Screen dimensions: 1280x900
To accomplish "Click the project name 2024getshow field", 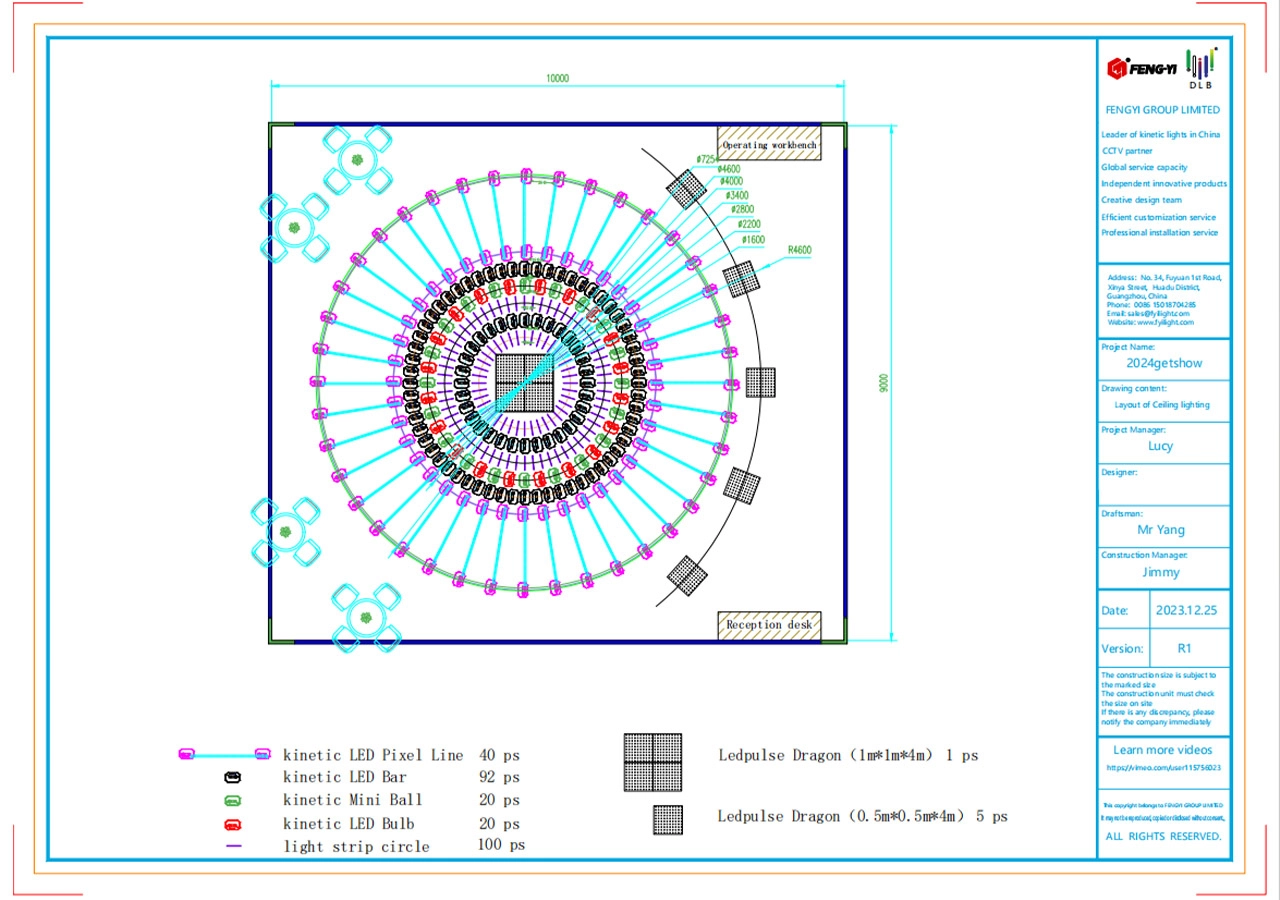I will coord(1163,363).
